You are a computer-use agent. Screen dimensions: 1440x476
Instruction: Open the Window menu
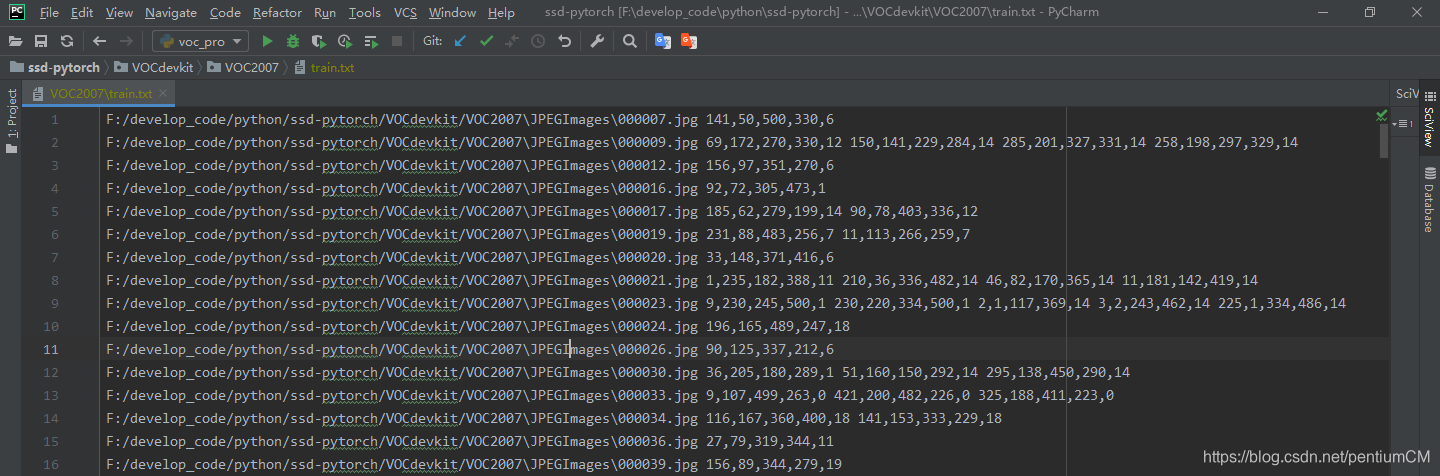[x=452, y=13]
